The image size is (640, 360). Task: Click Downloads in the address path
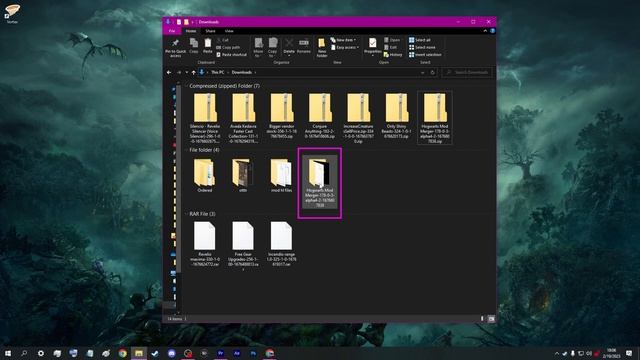(x=242, y=72)
